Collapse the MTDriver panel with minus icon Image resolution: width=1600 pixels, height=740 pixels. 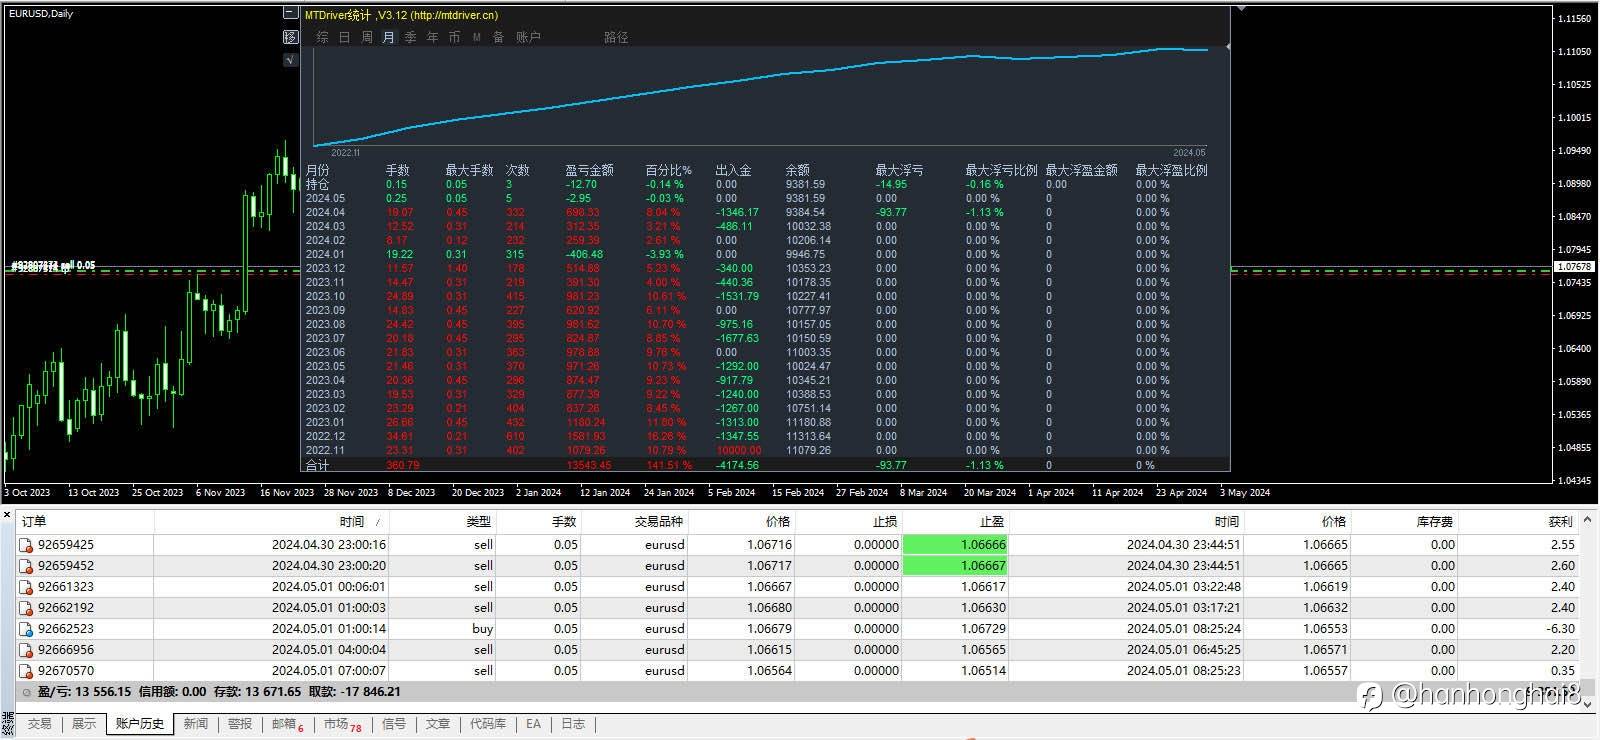(x=290, y=14)
